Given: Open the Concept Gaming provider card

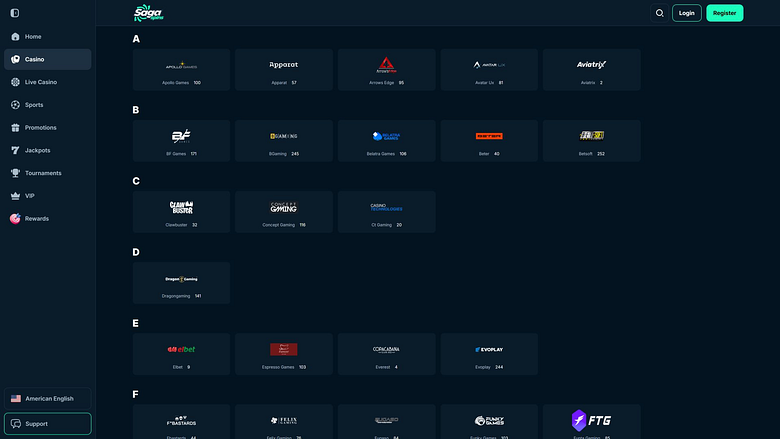Looking at the screenshot, I should [x=284, y=212].
